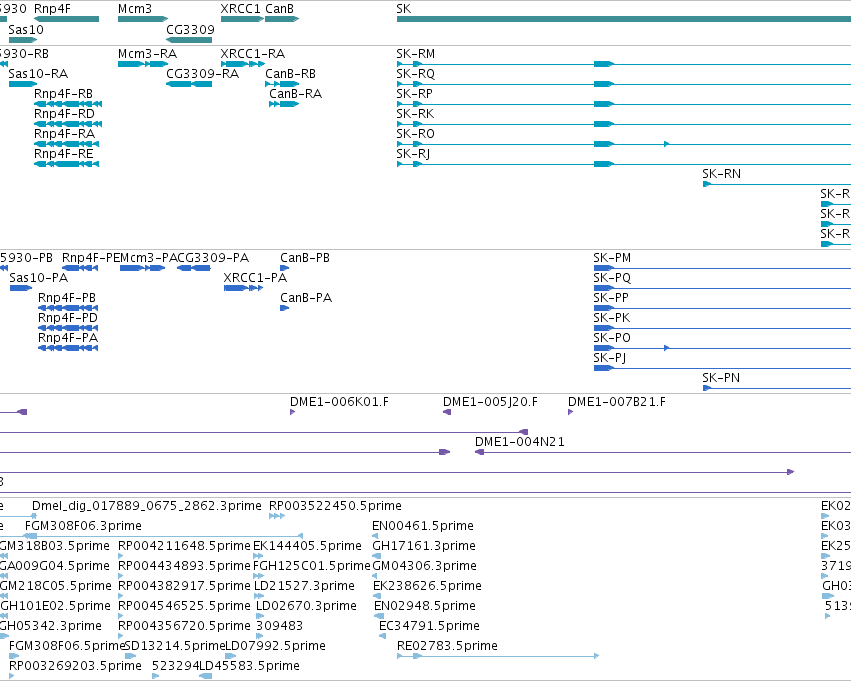Select the CanB-RA transcript
Viewport: 851px width, 681px height.
pos(284,104)
